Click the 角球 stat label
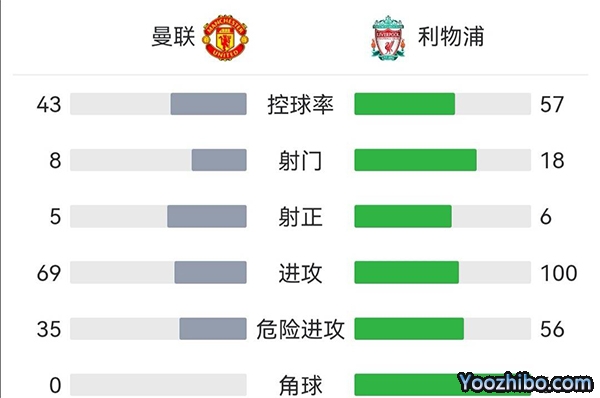Screen dimensions: 600x398 coord(300,385)
